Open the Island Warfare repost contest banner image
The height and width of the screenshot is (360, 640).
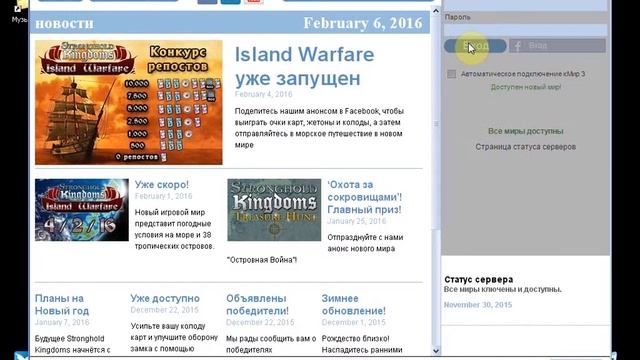(x=129, y=102)
